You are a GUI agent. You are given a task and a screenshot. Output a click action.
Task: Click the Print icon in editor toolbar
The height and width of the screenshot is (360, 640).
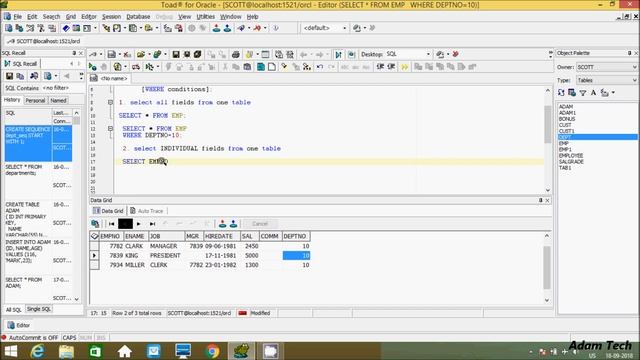tap(236, 54)
